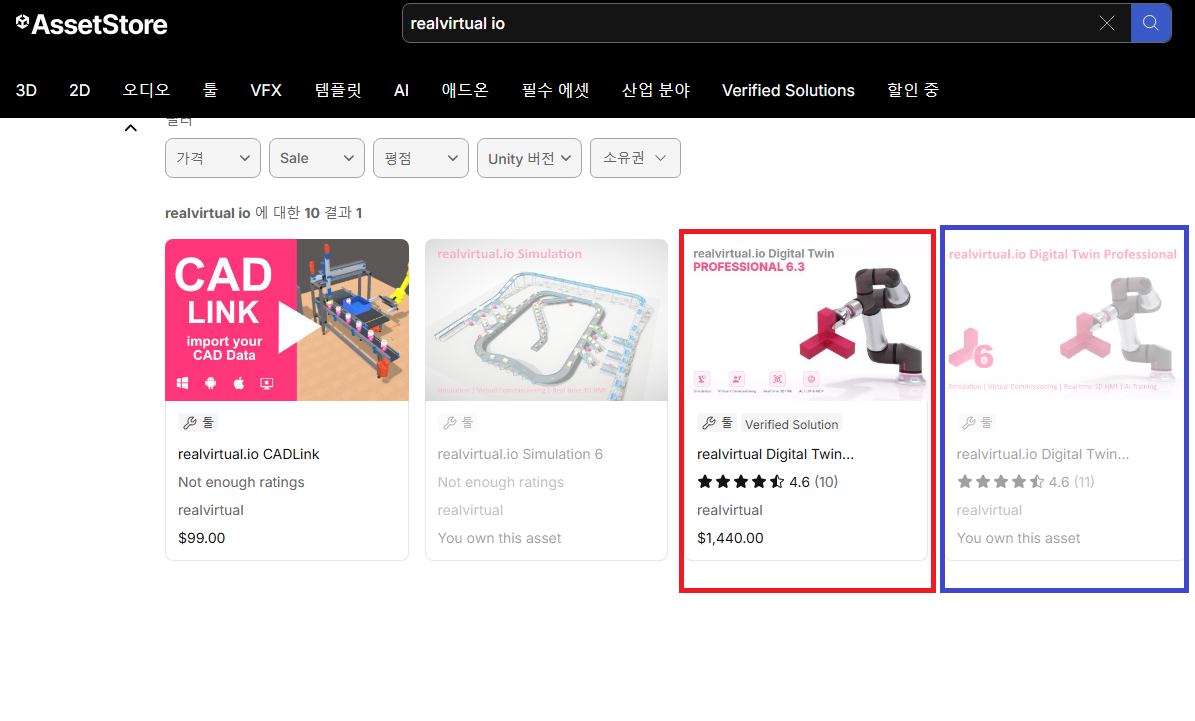Viewport: 1195px width, 721px height.
Task: Open the realvirtual Digital Twin... title link
Action: 775,454
